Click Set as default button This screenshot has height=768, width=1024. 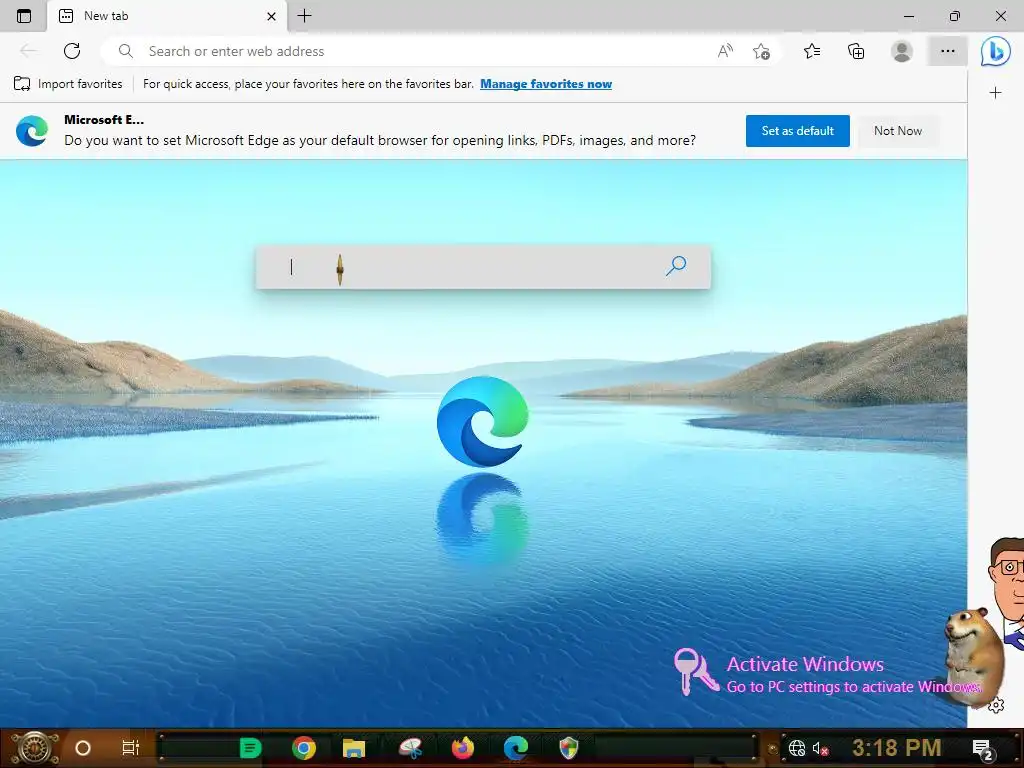(797, 131)
